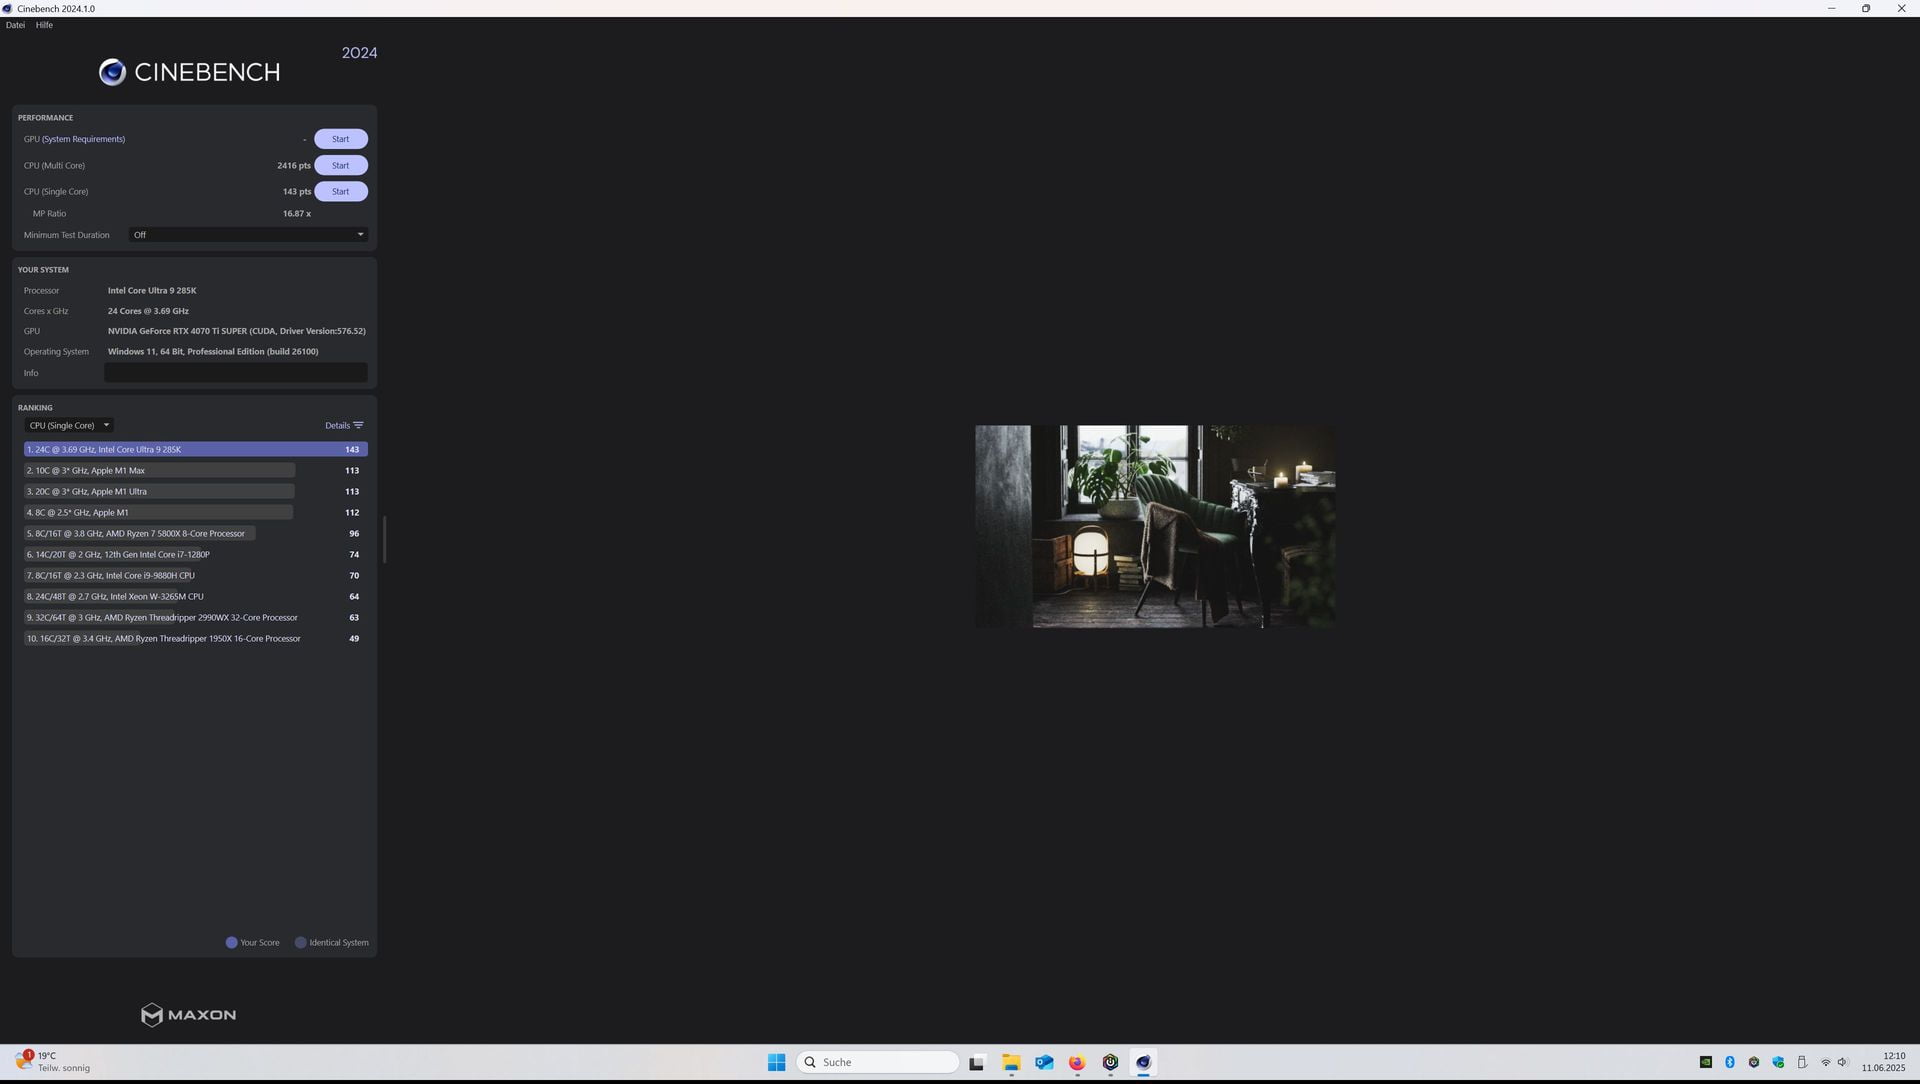Open the ranking CPU (Single Core) dropdown
Viewport: 1920px width, 1084px height.
(69, 425)
